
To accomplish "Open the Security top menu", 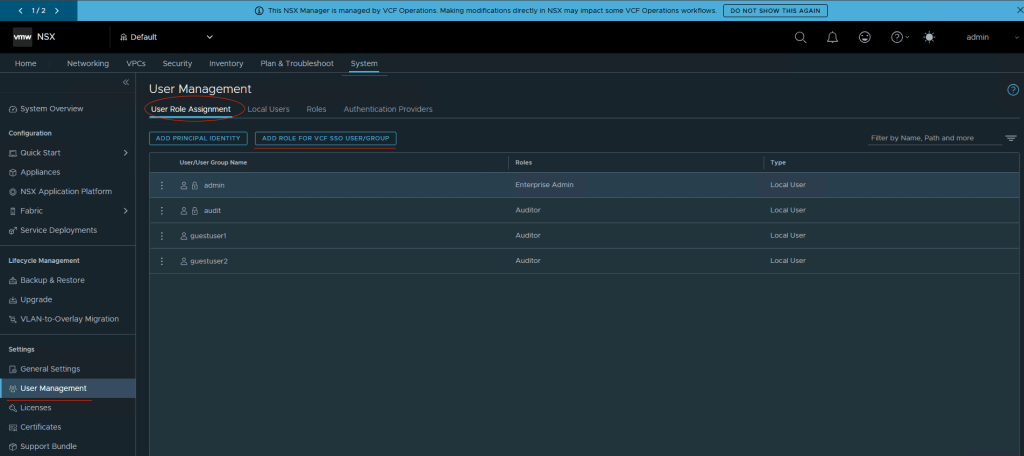I will (177, 63).
